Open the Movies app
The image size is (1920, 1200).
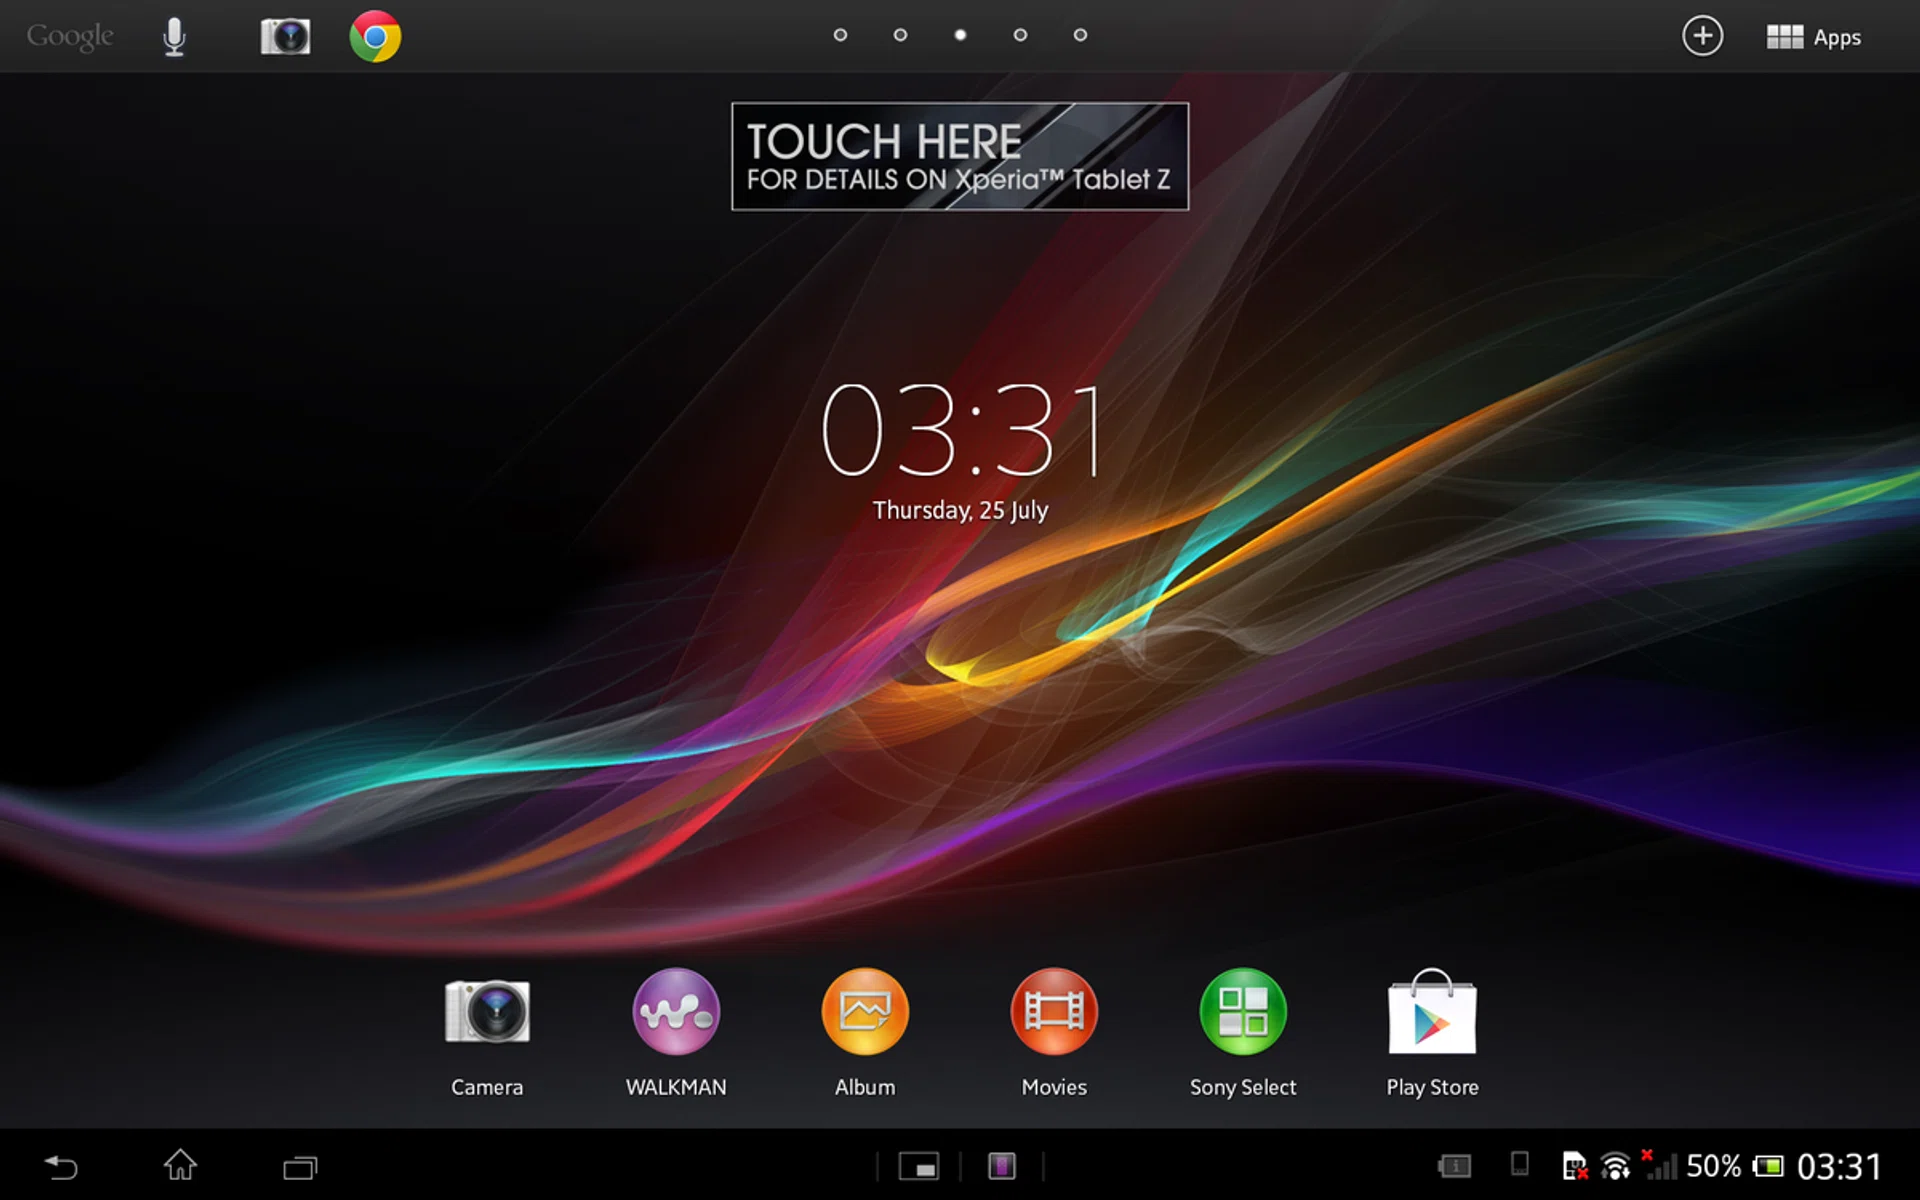tap(1054, 1012)
